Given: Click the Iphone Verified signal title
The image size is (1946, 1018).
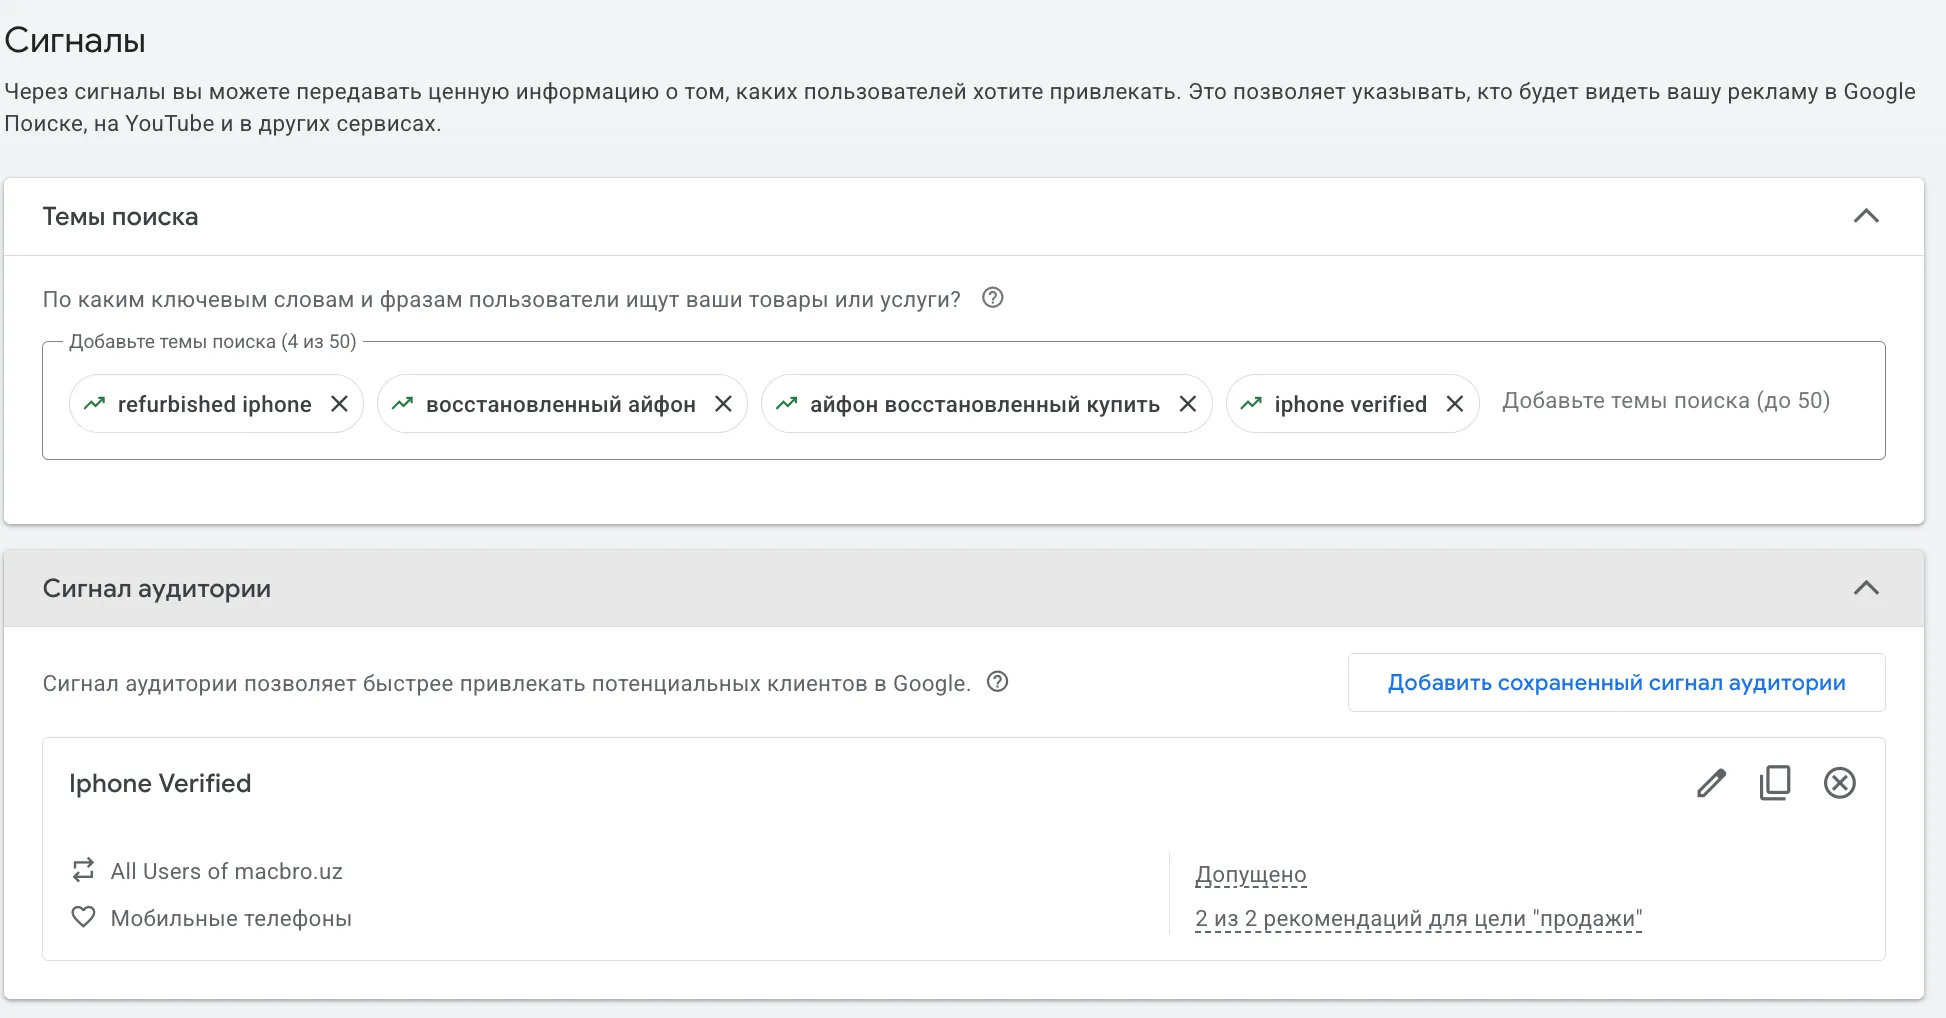Looking at the screenshot, I should point(160,783).
